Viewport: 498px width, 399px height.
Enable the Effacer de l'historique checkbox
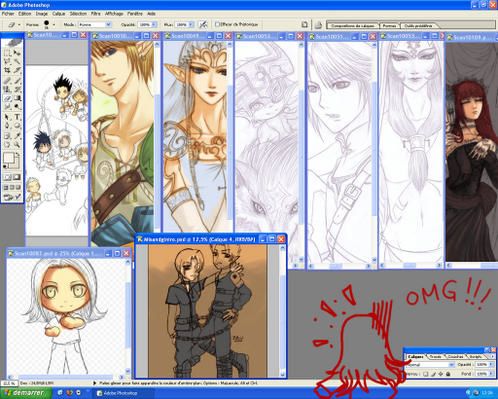point(217,24)
